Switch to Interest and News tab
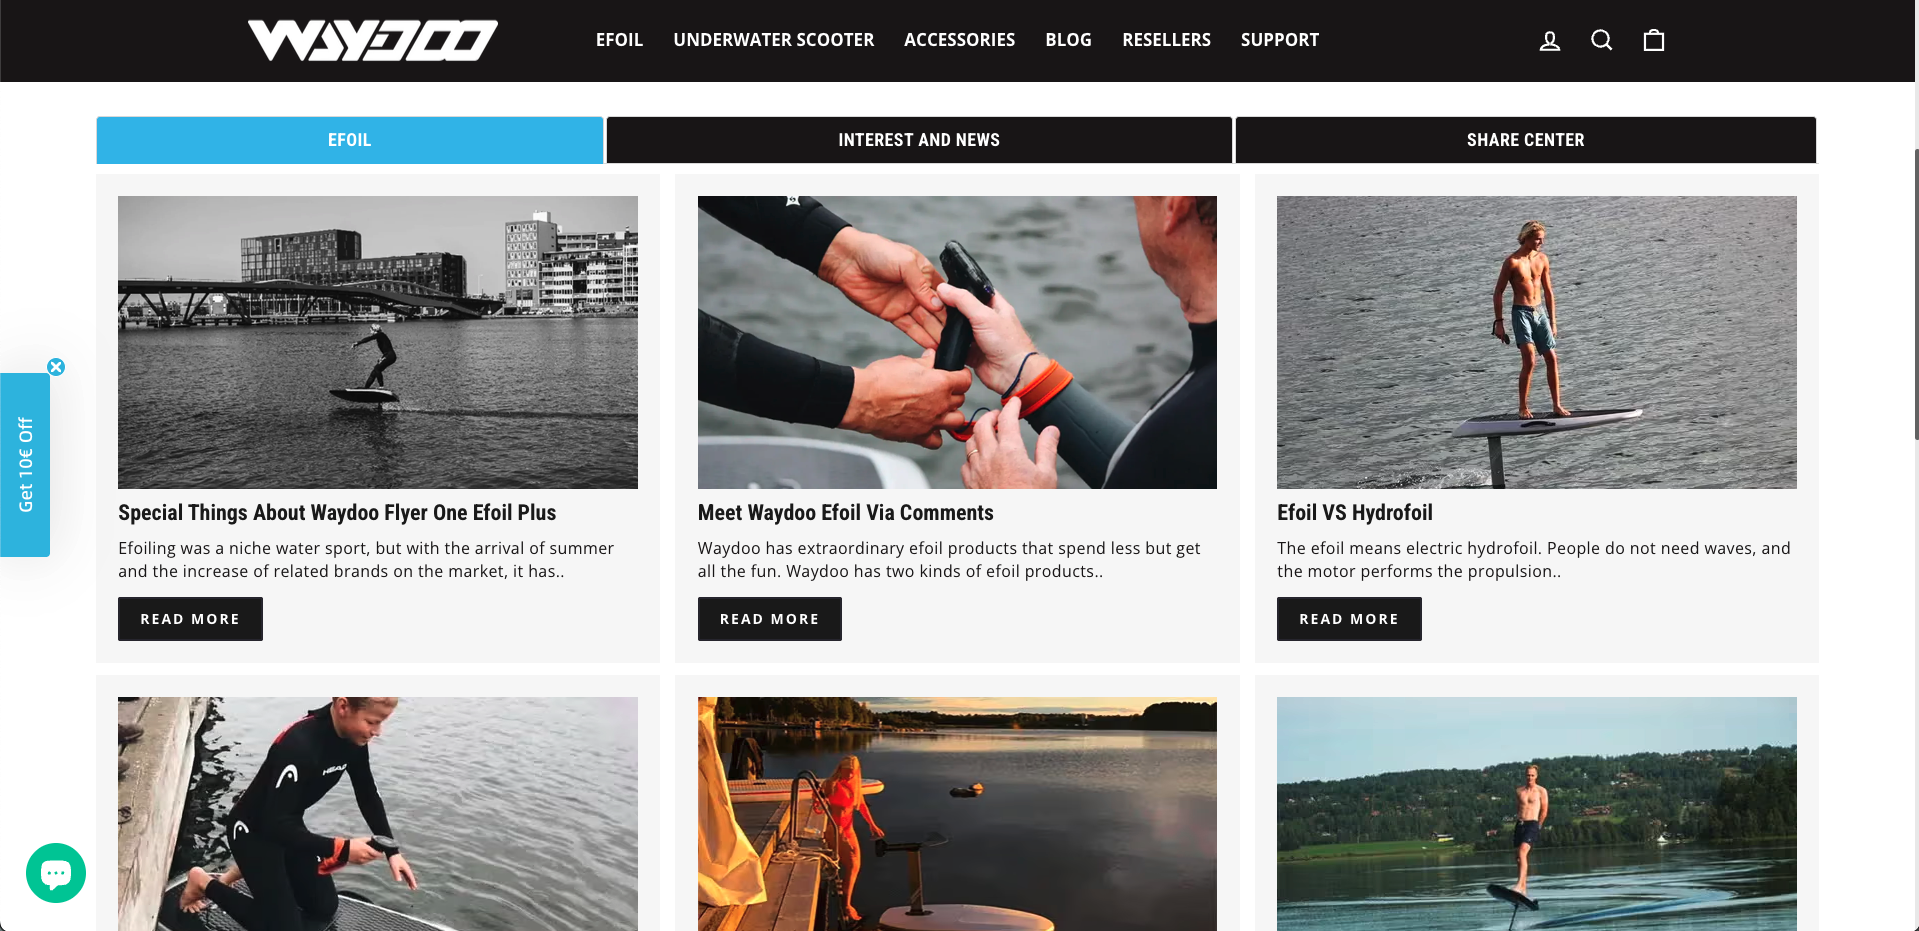Screen dimensions: 1919x931 pos(919,140)
